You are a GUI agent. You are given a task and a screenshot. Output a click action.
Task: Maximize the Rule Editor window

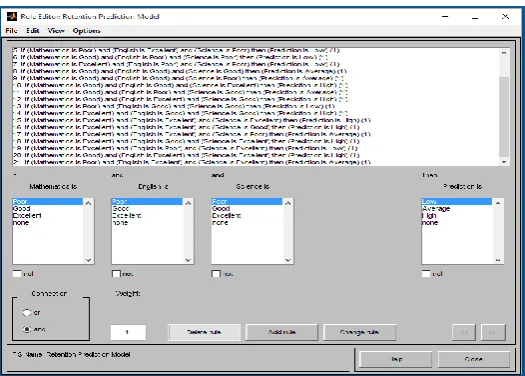(x=475, y=16)
